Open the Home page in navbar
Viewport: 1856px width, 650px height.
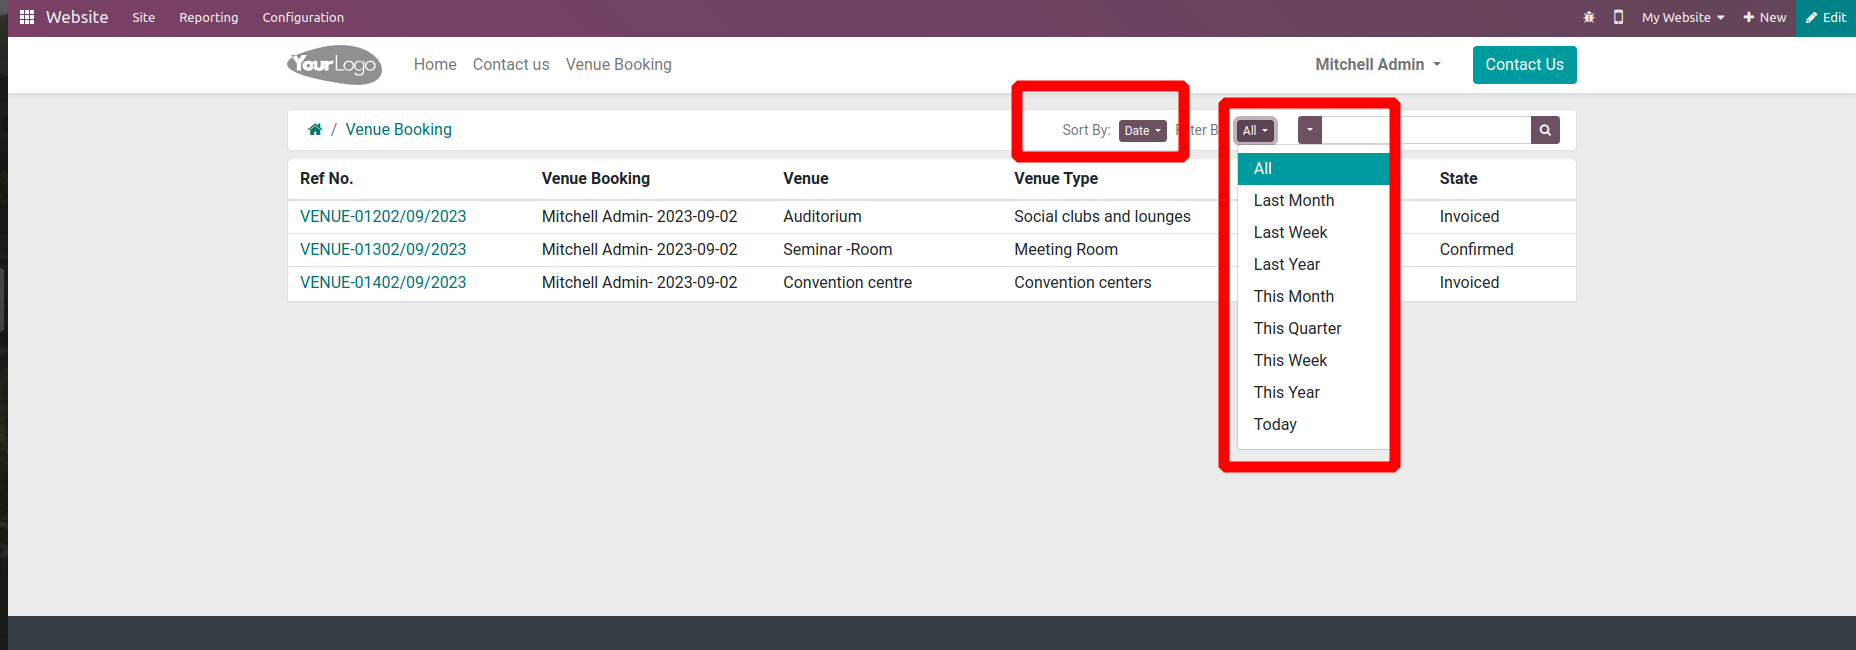[435, 64]
